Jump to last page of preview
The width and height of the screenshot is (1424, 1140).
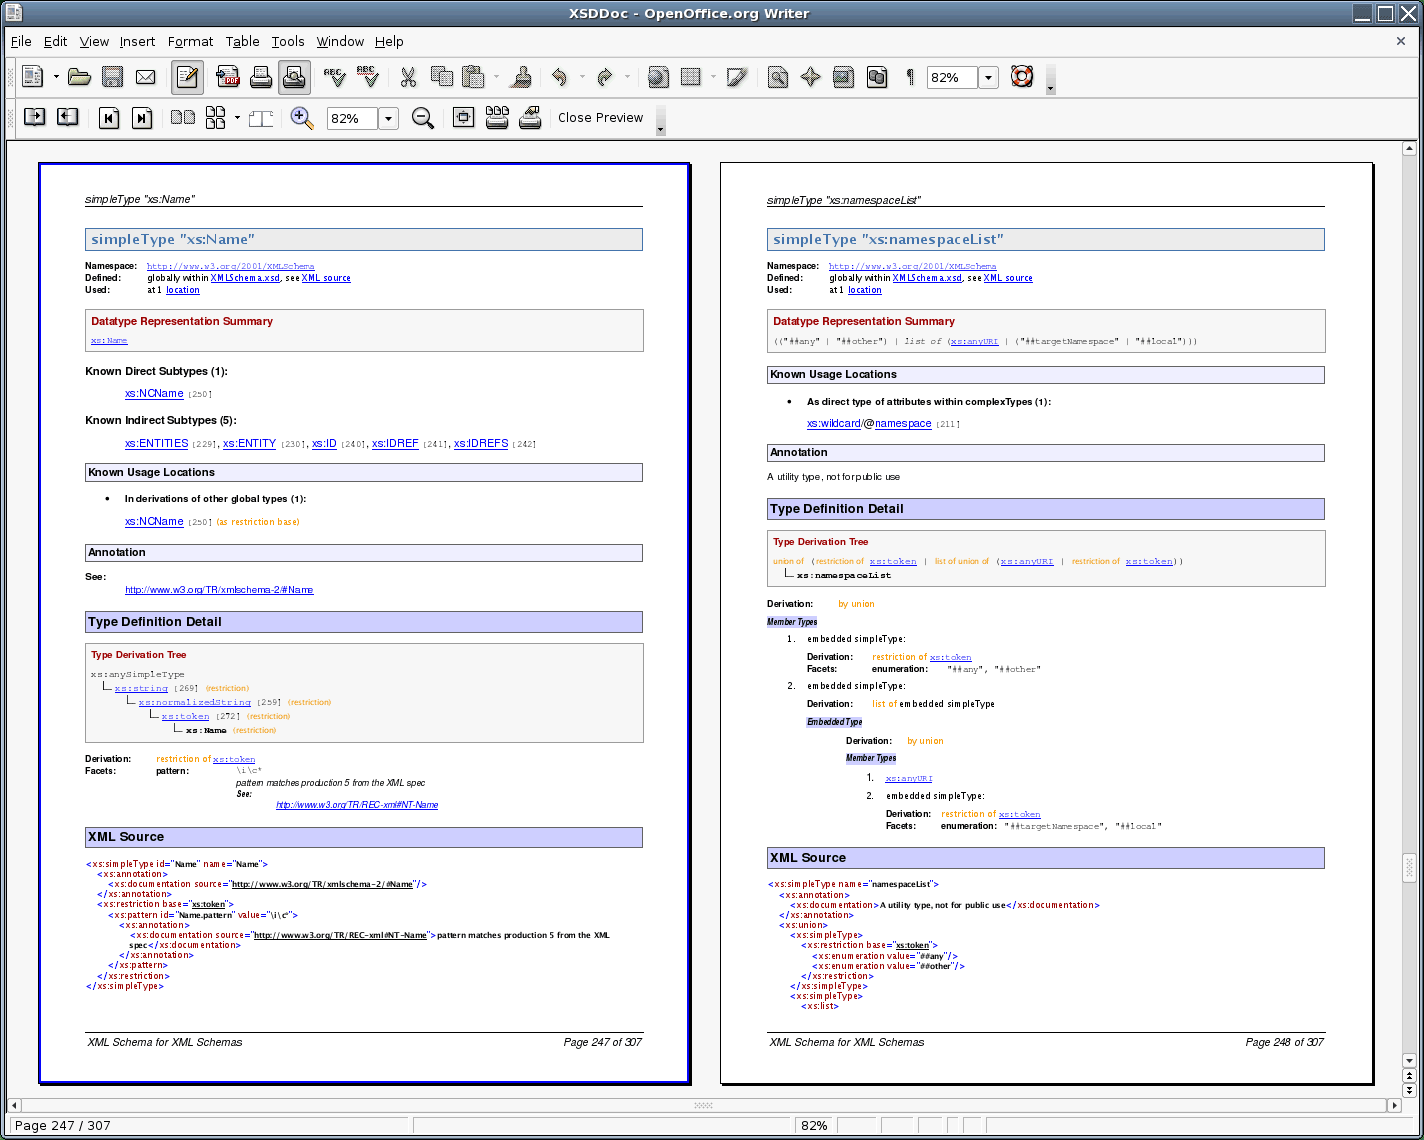click(142, 118)
